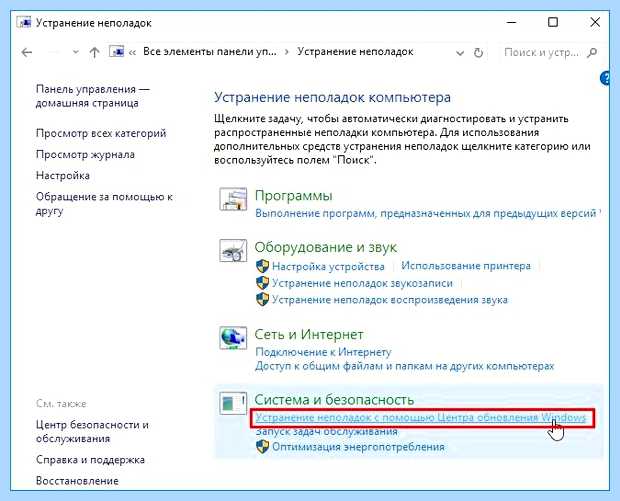
Task: Open 'Восстановление' link in See also
Action: coord(77,481)
